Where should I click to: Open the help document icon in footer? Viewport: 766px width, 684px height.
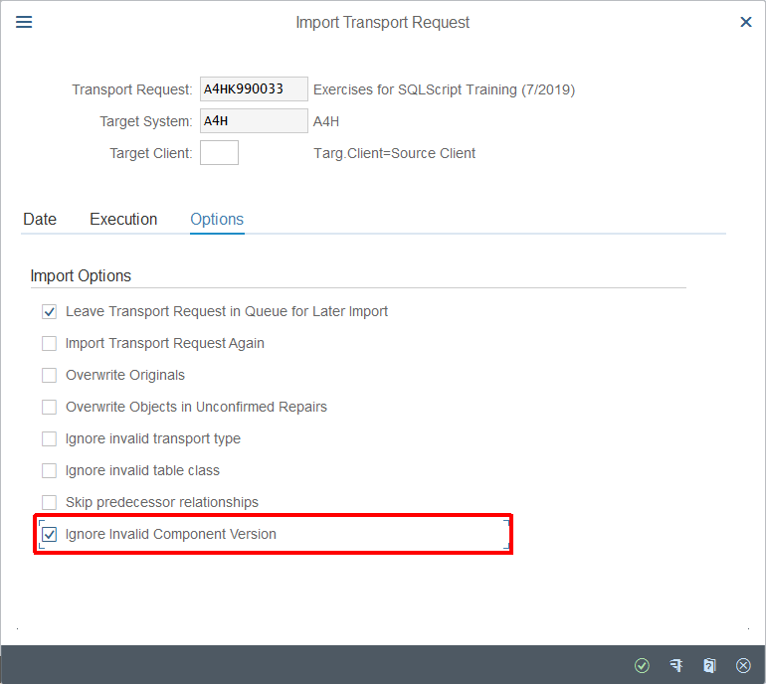[x=709, y=665]
